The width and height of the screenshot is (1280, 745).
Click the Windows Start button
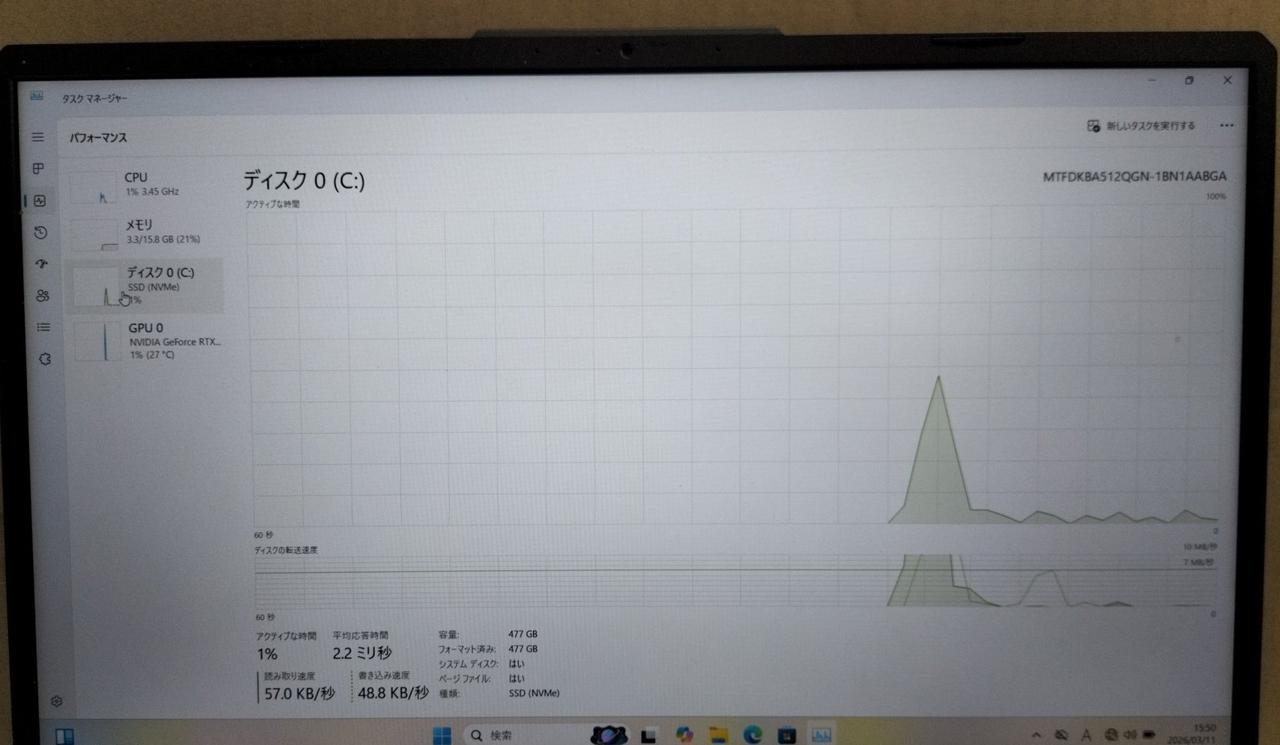[x=441, y=736]
